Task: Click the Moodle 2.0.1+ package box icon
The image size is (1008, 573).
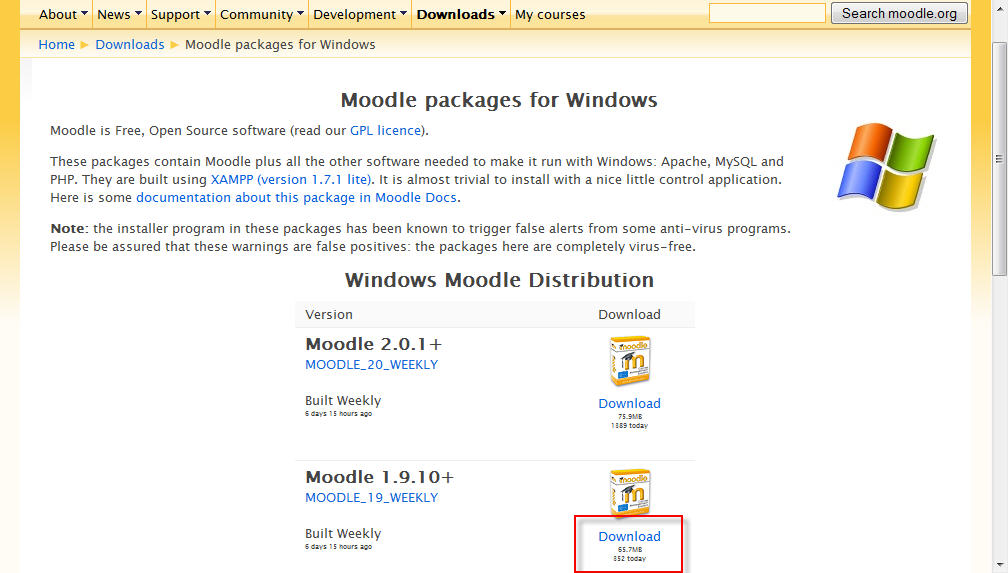Action: [630, 361]
